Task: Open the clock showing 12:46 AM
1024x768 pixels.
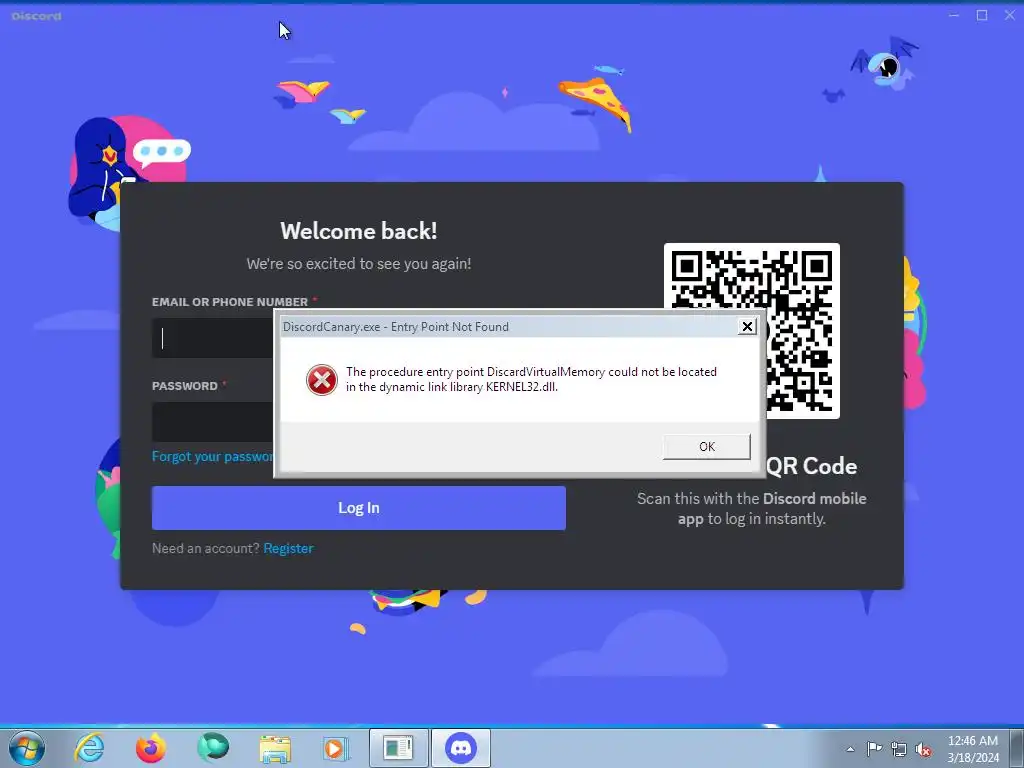Action: click(x=973, y=749)
